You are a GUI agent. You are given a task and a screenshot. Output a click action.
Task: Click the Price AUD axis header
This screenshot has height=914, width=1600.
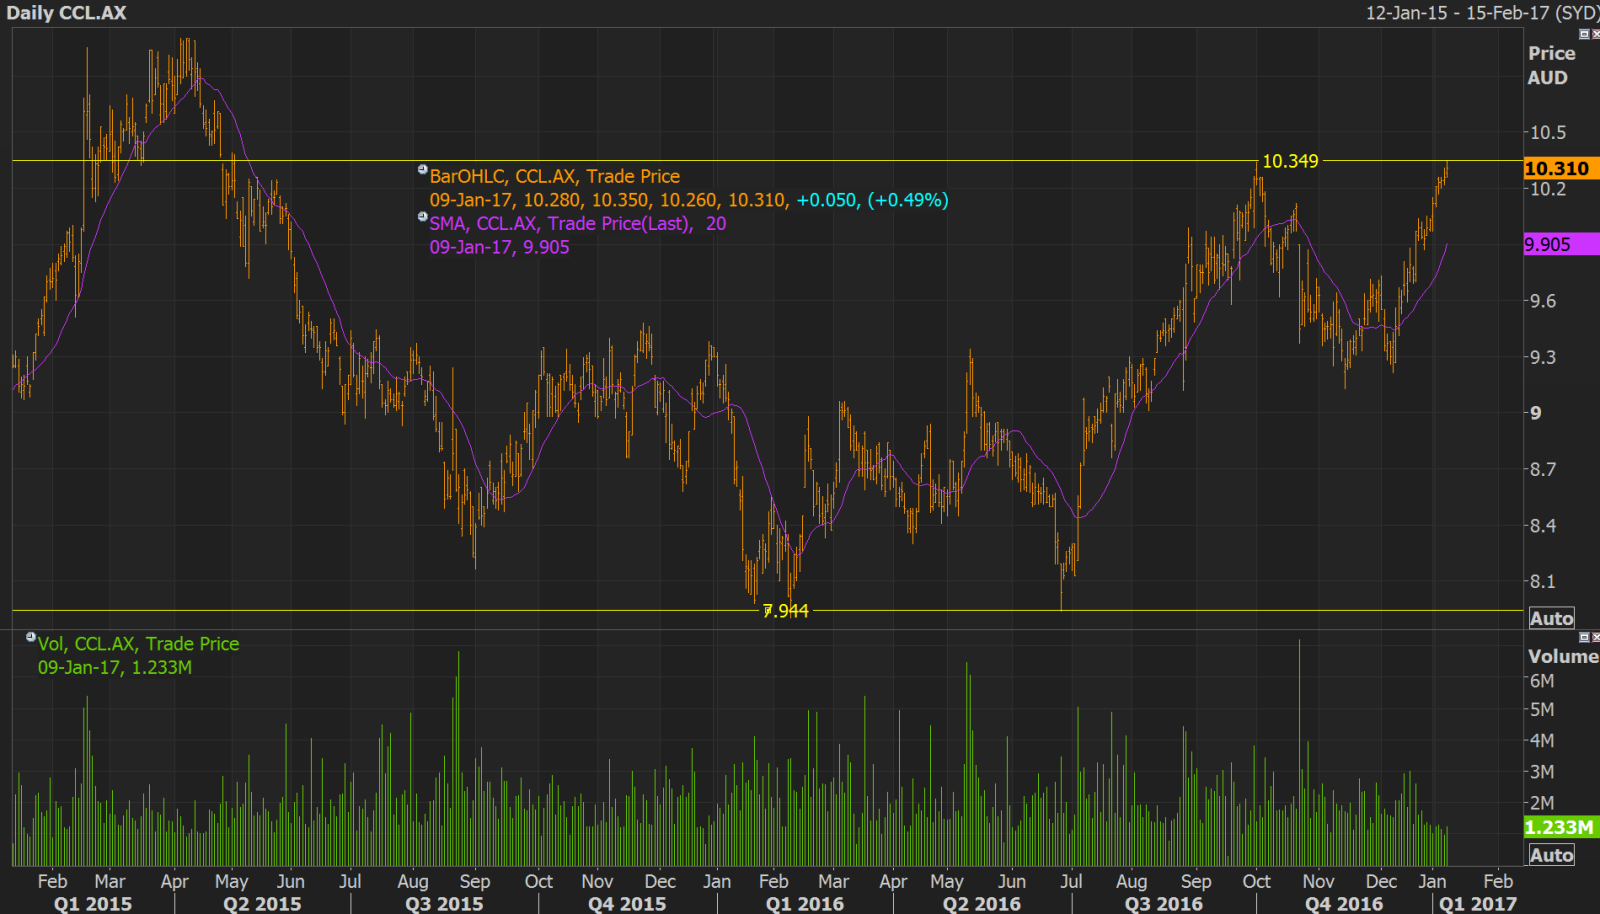[1551, 65]
